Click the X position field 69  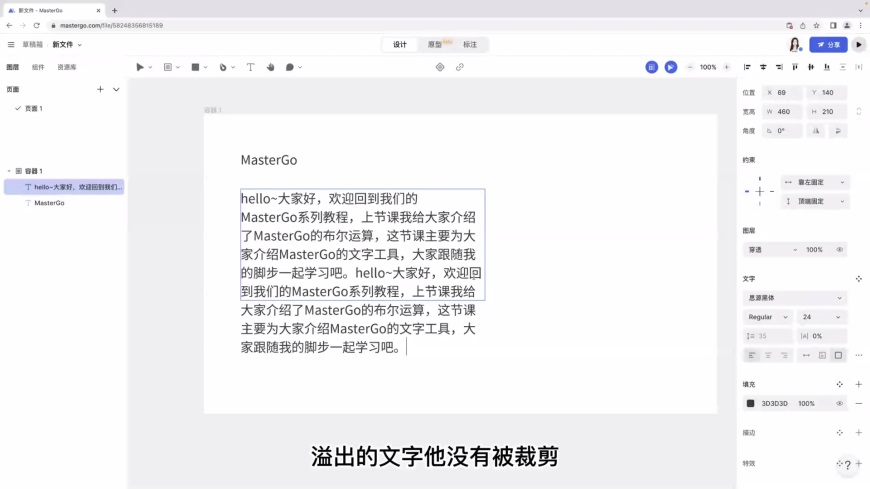782,93
